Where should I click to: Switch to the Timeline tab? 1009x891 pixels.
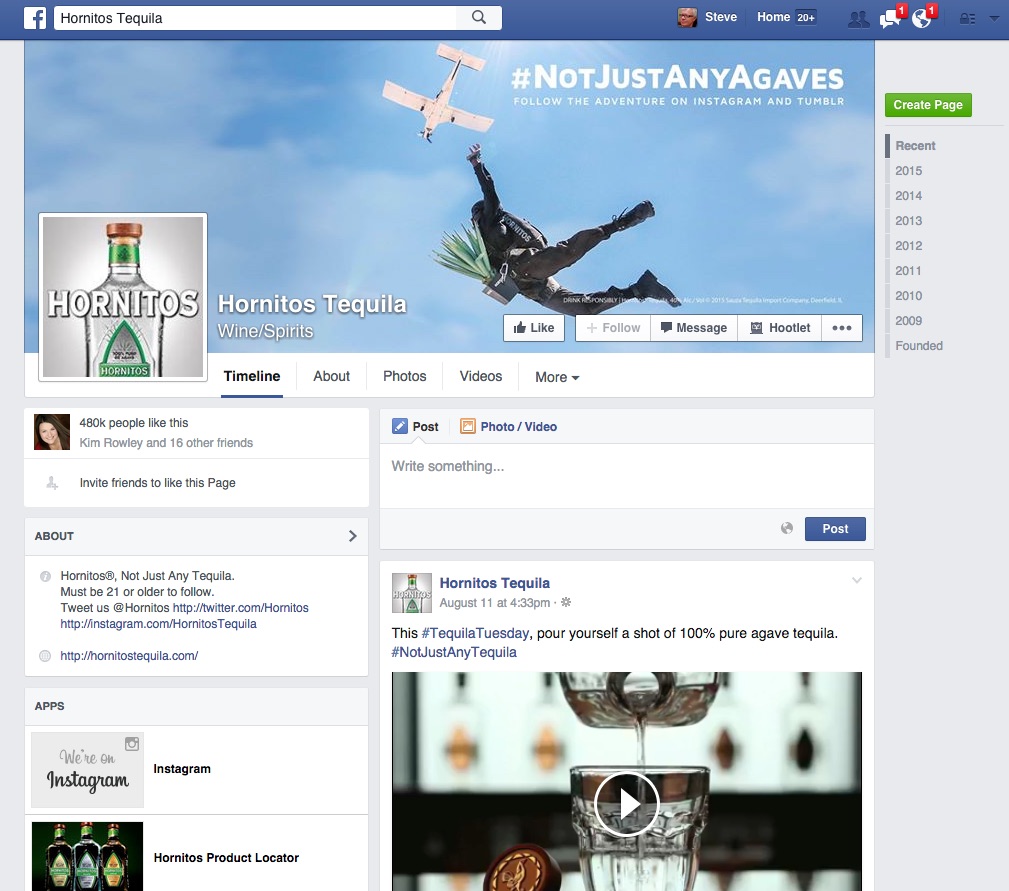(x=252, y=376)
